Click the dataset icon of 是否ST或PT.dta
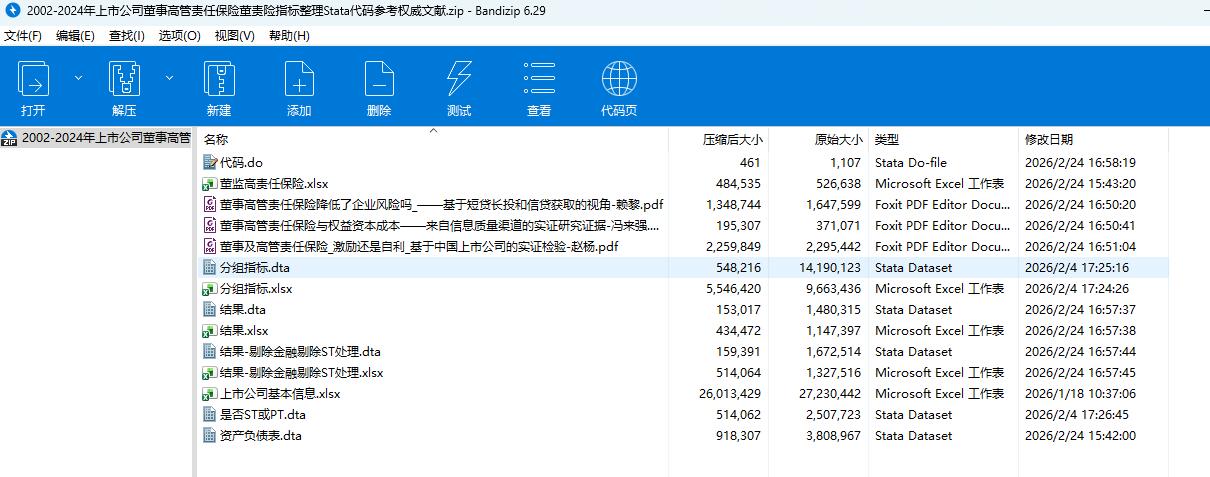Image resolution: width=1210 pixels, height=477 pixels. (x=210, y=414)
